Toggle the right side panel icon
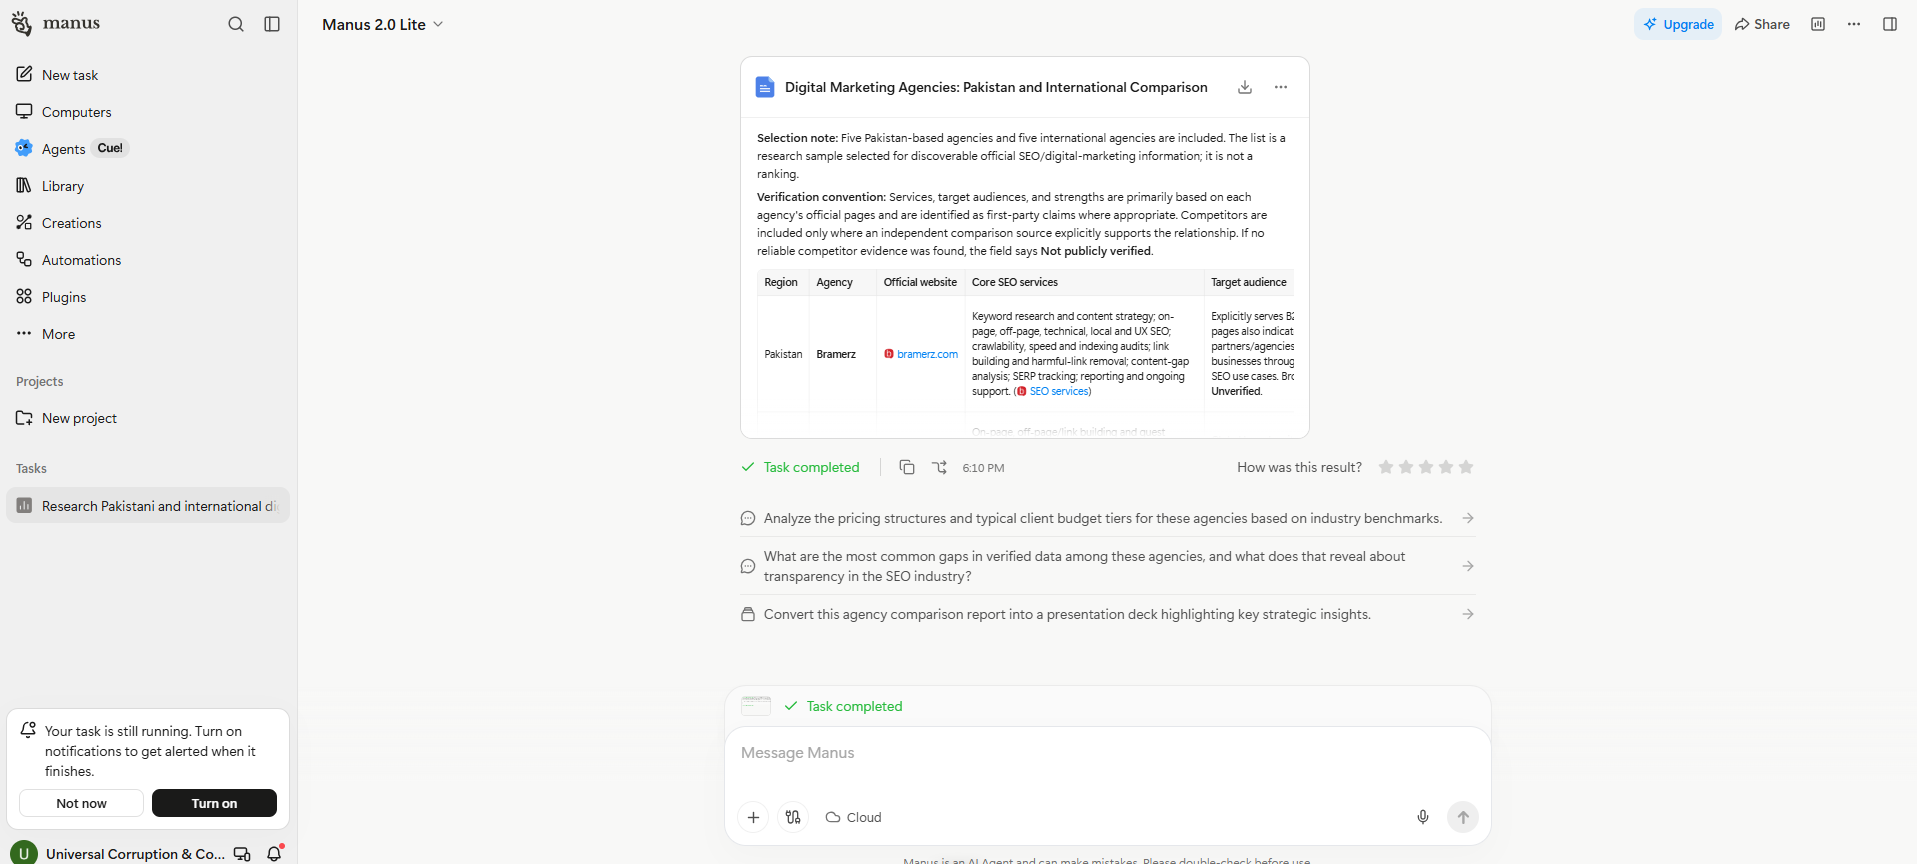The height and width of the screenshot is (864, 1917). coord(1890,24)
